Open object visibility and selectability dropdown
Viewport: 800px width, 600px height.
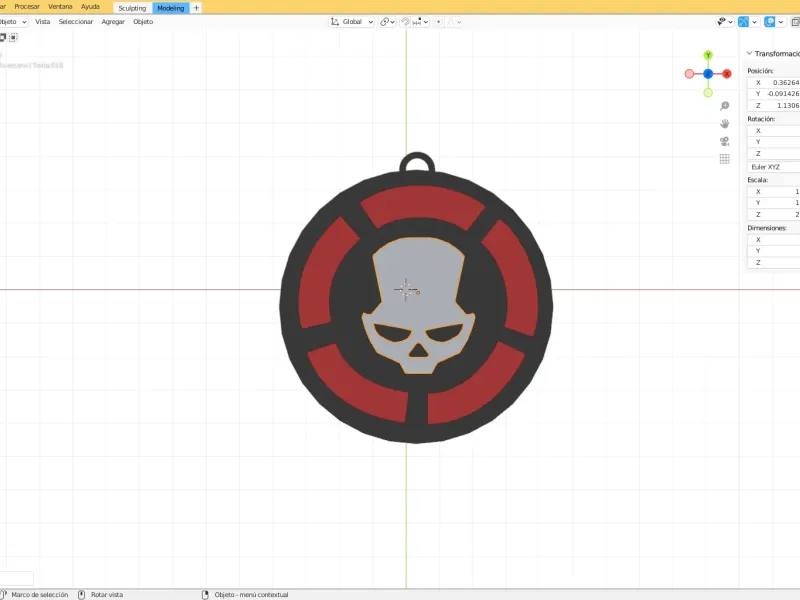724,22
